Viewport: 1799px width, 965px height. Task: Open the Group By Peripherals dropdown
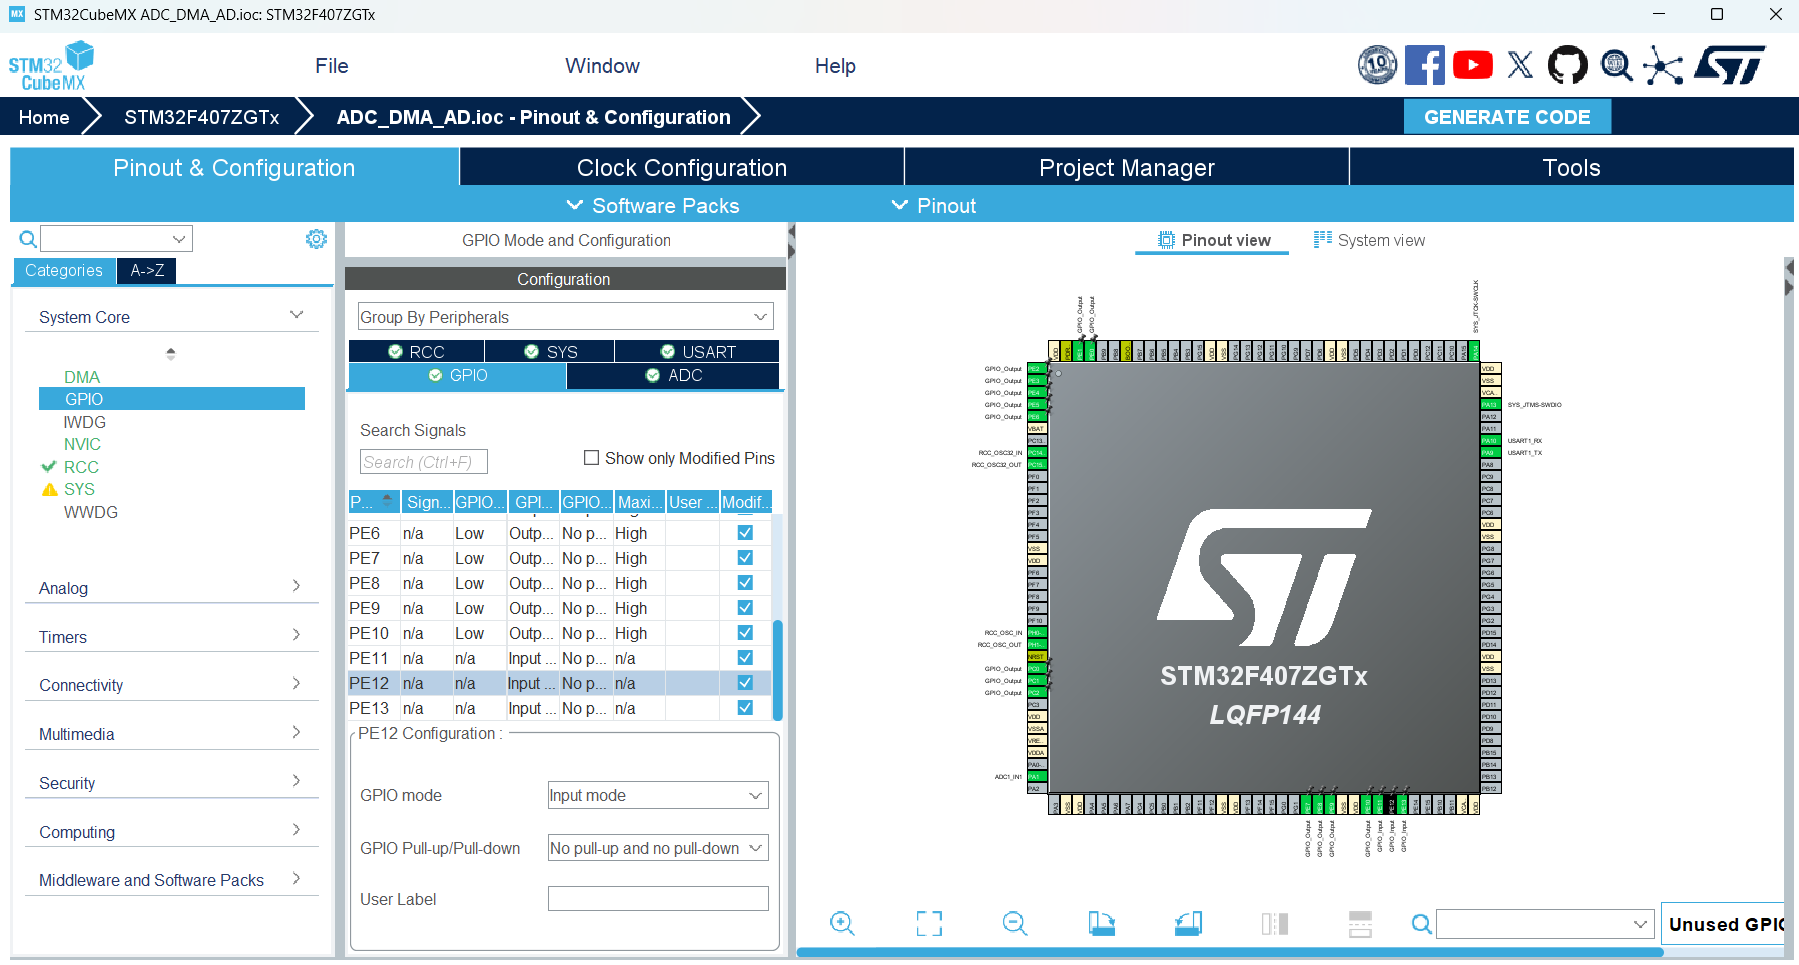coord(564,316)
